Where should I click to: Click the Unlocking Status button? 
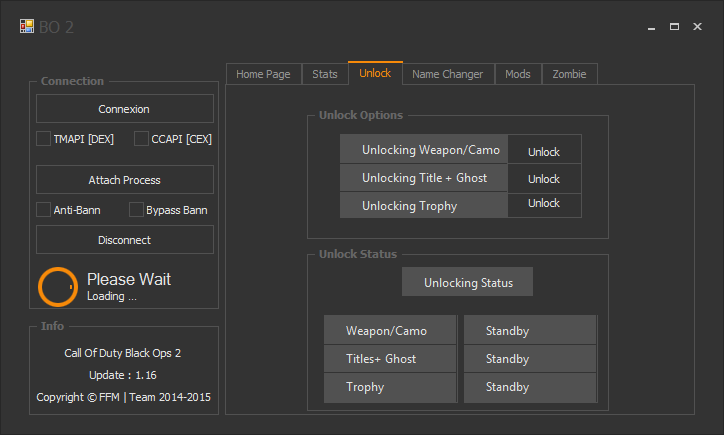[x=467, y=282]
